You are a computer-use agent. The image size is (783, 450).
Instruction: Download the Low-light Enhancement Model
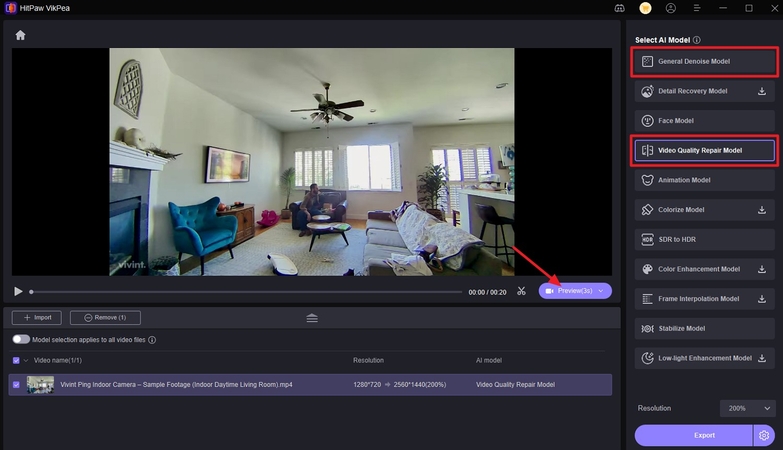pyautogui.click(x=762, y=358)
